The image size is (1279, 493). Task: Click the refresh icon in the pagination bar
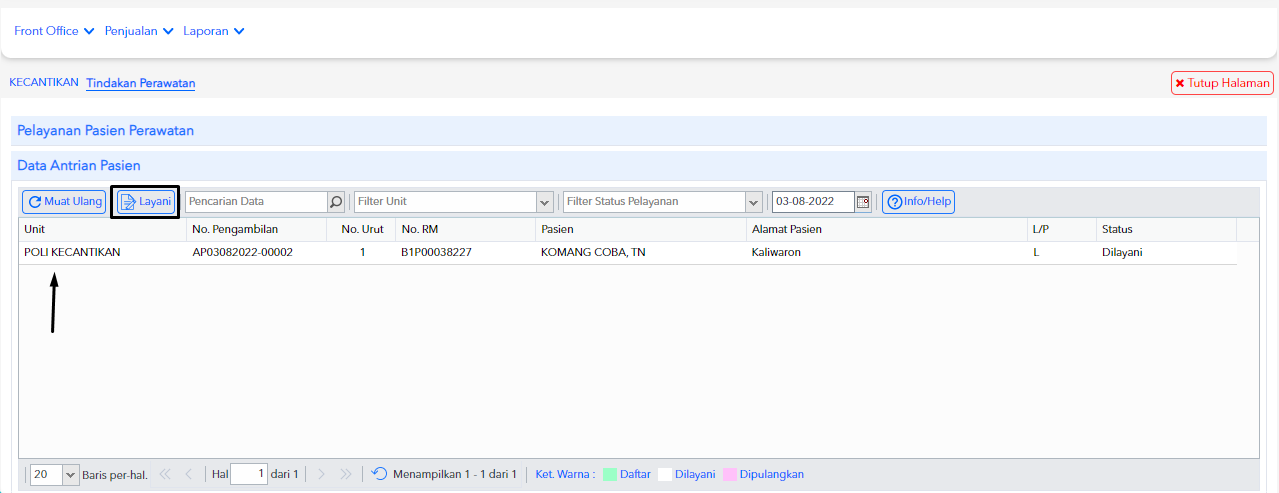pos(379,474)
